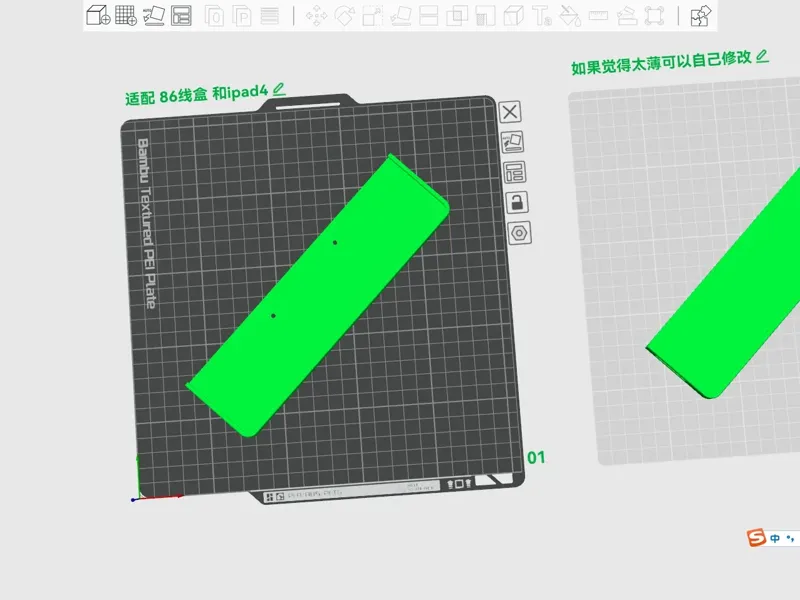The image size is (800, 600).
Task: Select the Move tool
Action: tap(316, 16)
